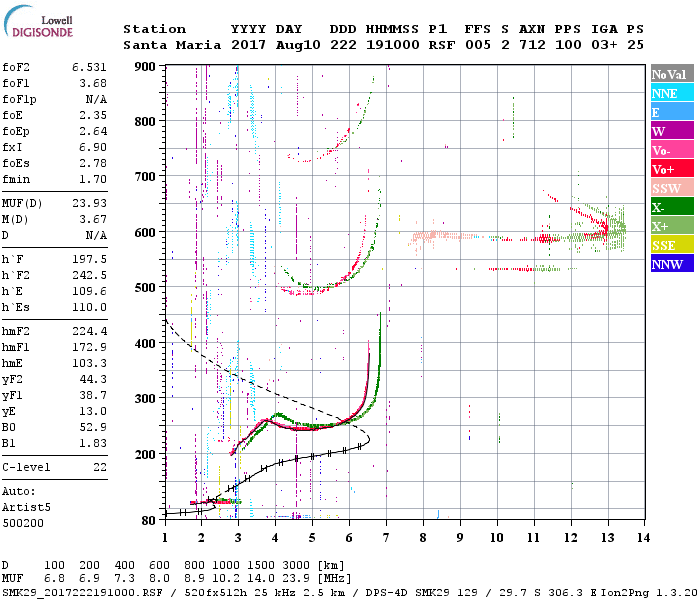The width and height of the screenshot is (700, 600).
Task: Click the 200 km height axis label
Action: (x=145, y=454)
